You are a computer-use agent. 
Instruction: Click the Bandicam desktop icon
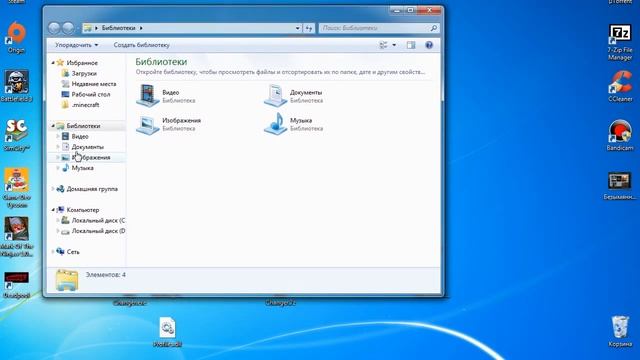click(x=620, y=135)
